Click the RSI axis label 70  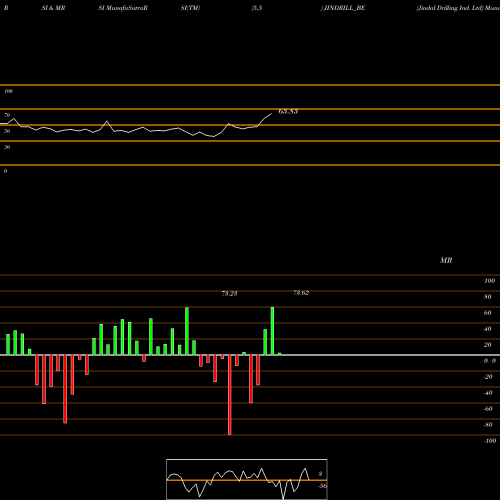tap(7, 115)
